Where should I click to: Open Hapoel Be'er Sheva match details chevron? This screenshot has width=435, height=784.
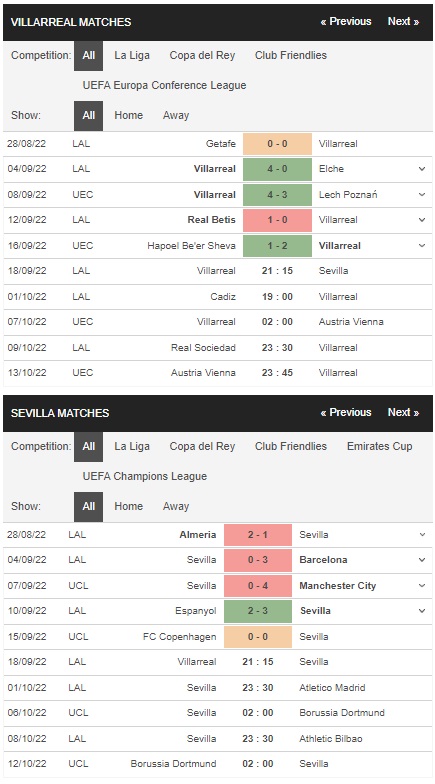point(422,246)
